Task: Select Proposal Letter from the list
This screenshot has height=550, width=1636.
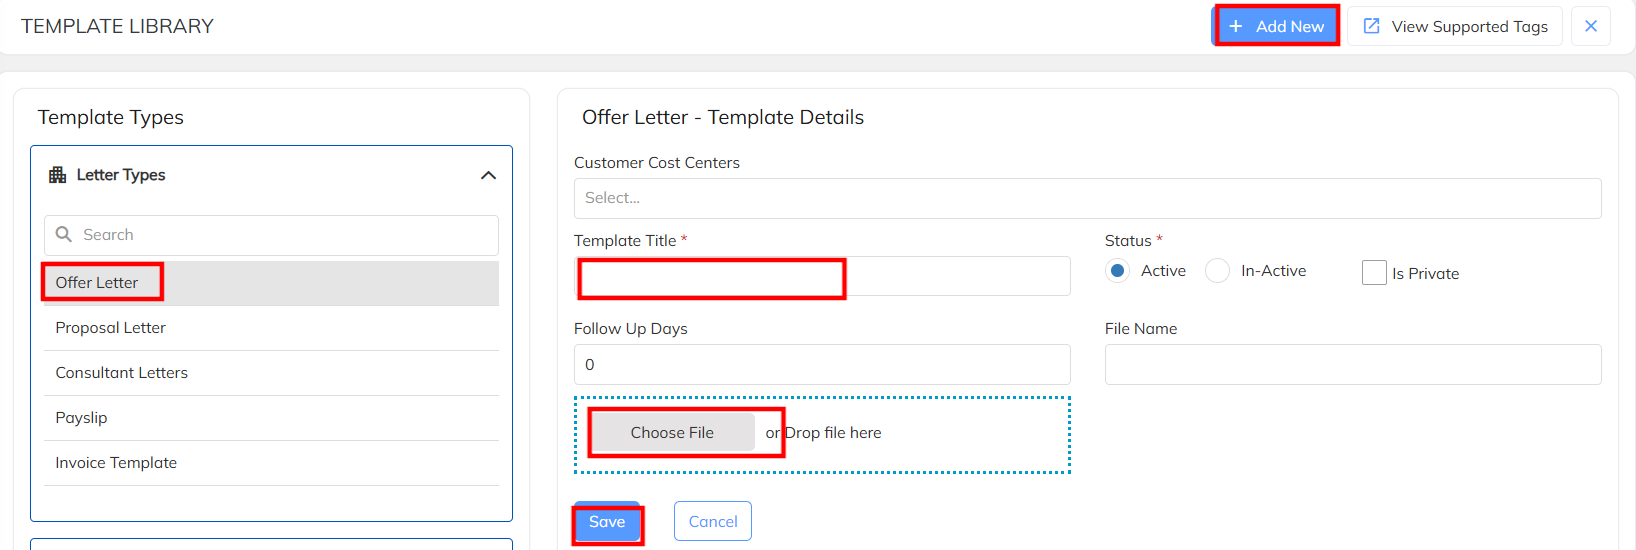Action: coord(111,328)
